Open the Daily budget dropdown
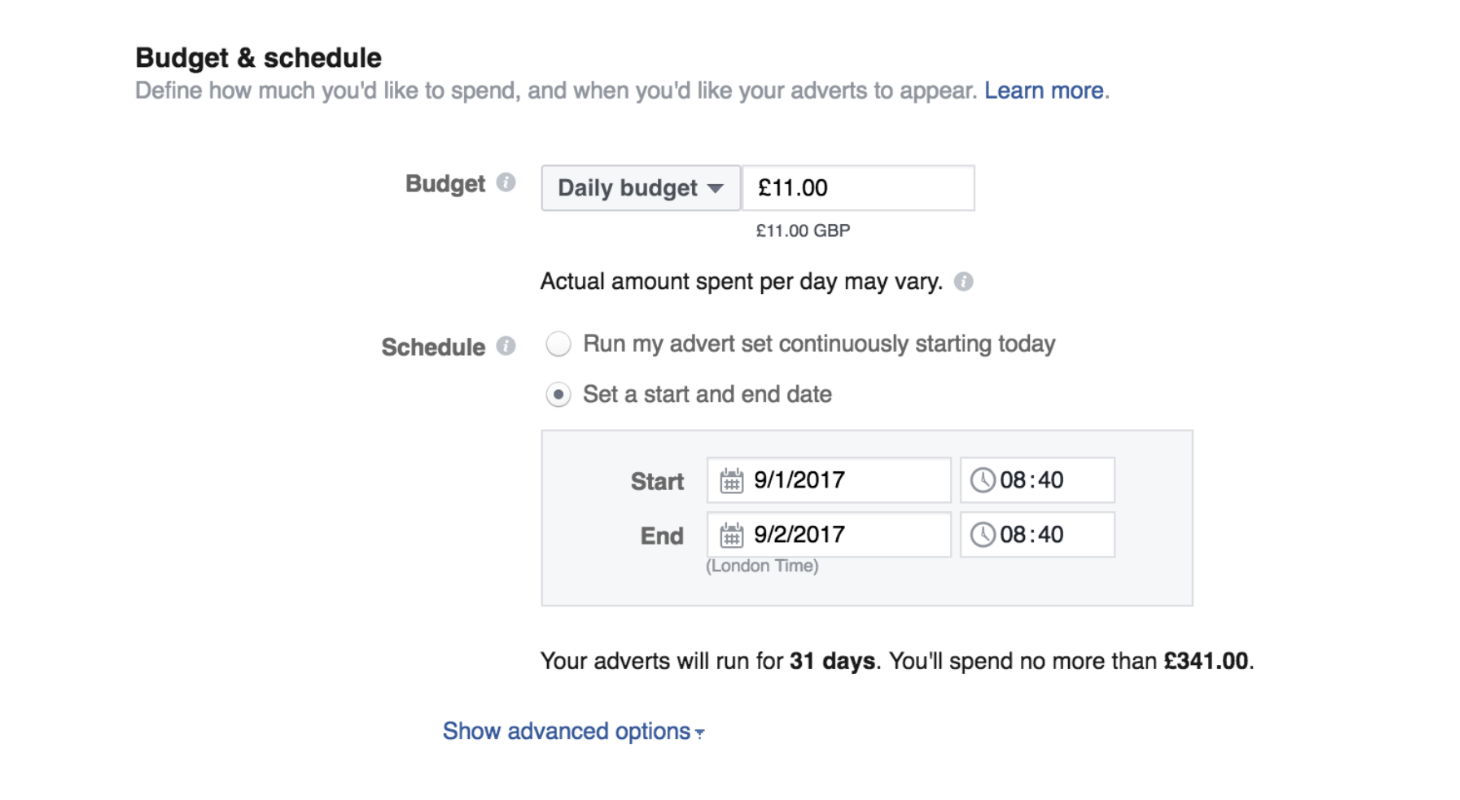The image size is (1460, 800). [641, 188]
